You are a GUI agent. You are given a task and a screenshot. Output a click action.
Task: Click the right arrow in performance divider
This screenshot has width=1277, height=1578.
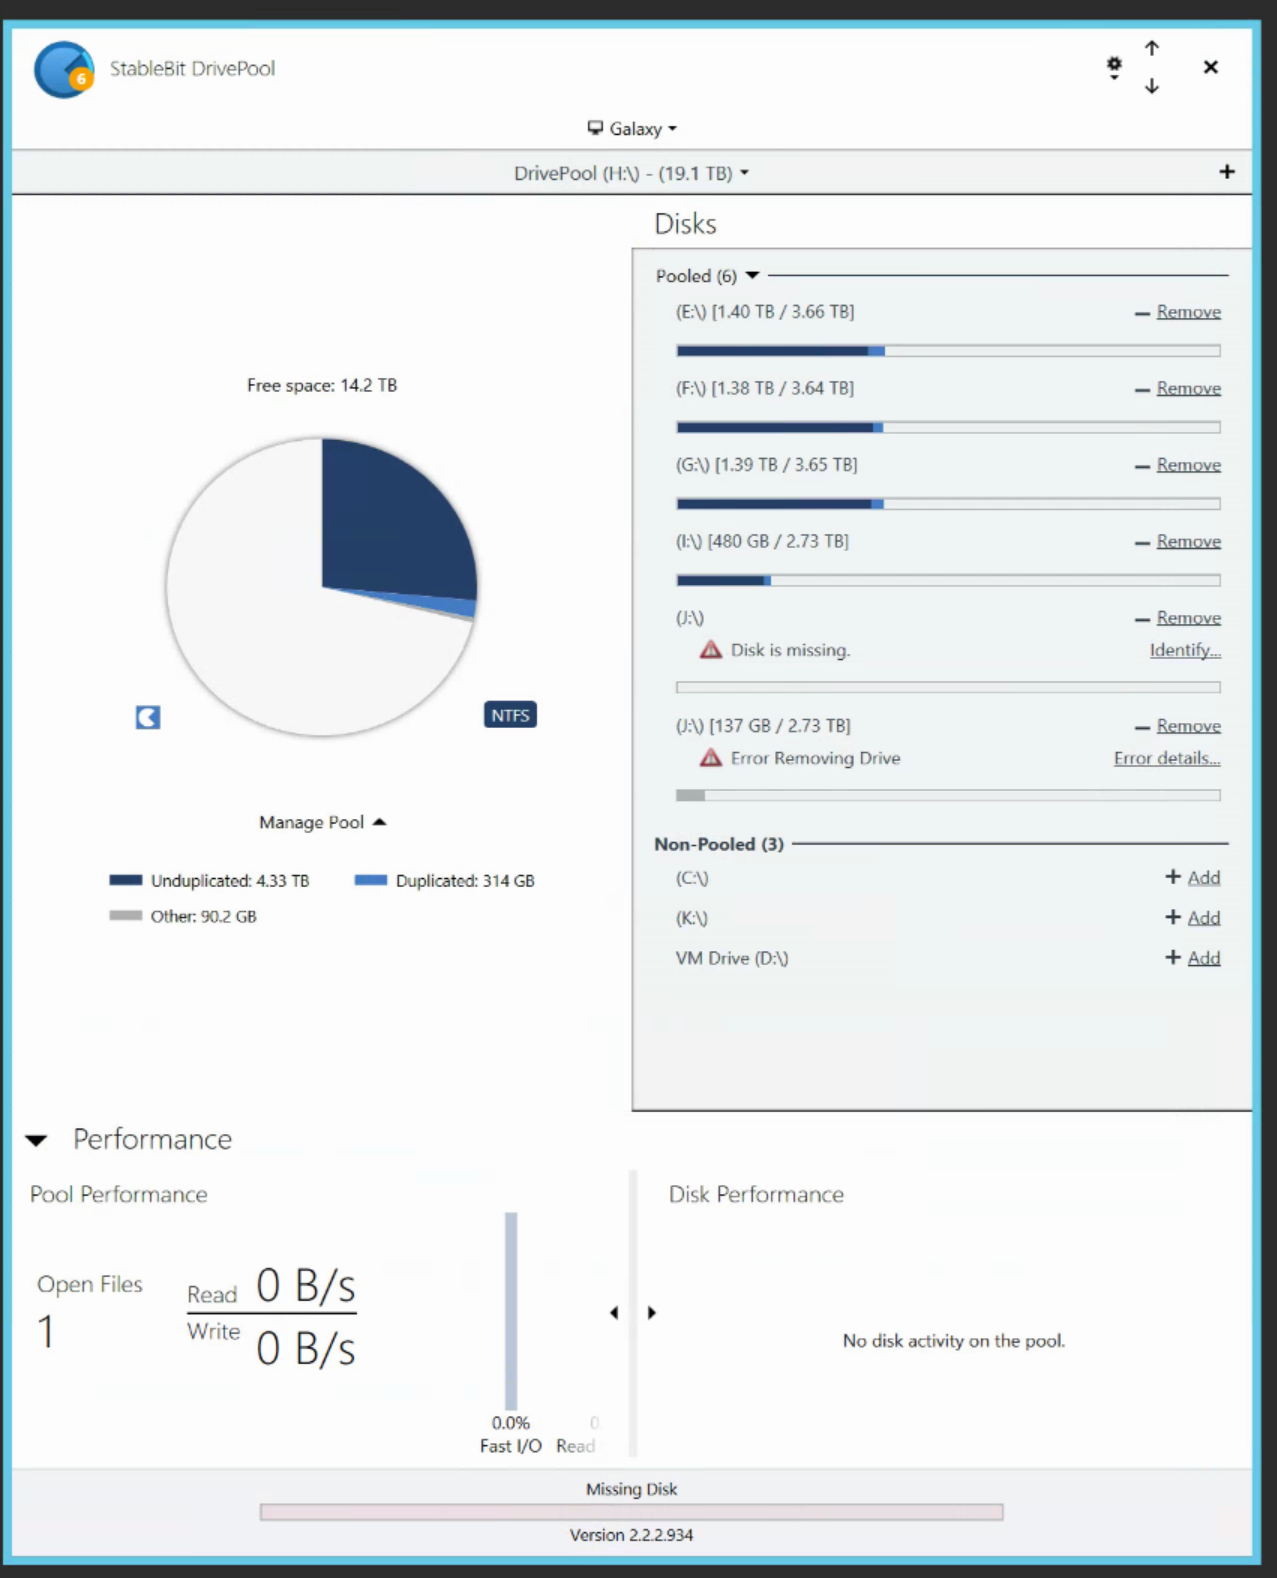click(x=652, y=1312)
